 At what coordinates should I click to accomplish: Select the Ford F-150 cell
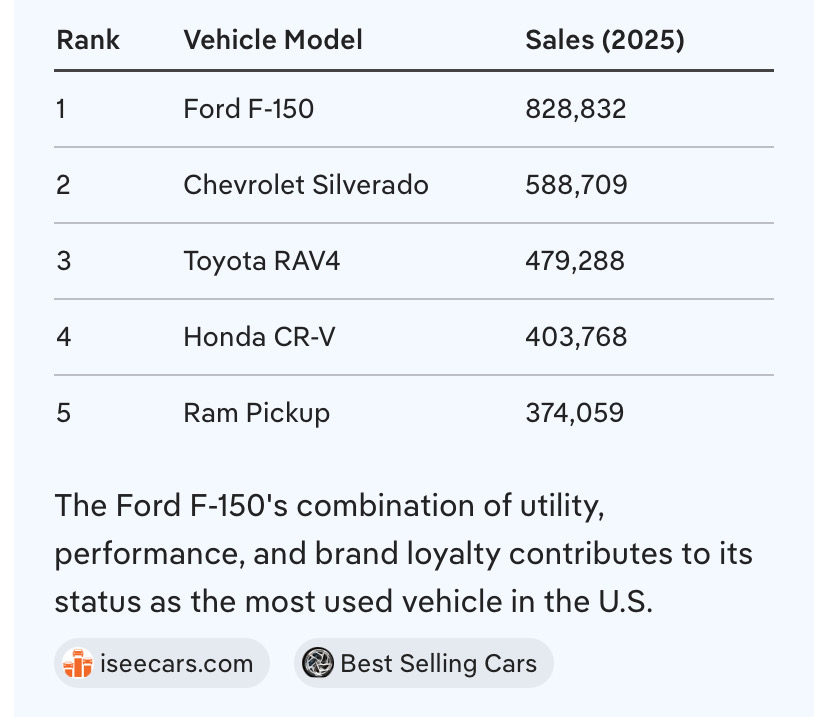click(249, 109)
